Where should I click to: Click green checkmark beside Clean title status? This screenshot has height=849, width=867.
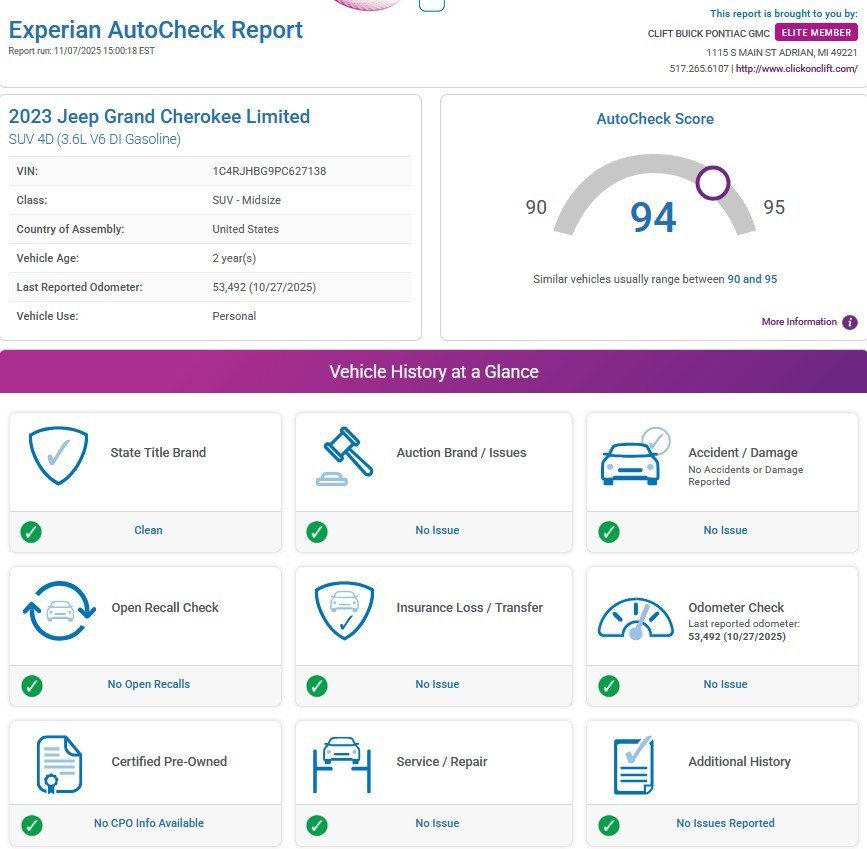click(32, 531)
